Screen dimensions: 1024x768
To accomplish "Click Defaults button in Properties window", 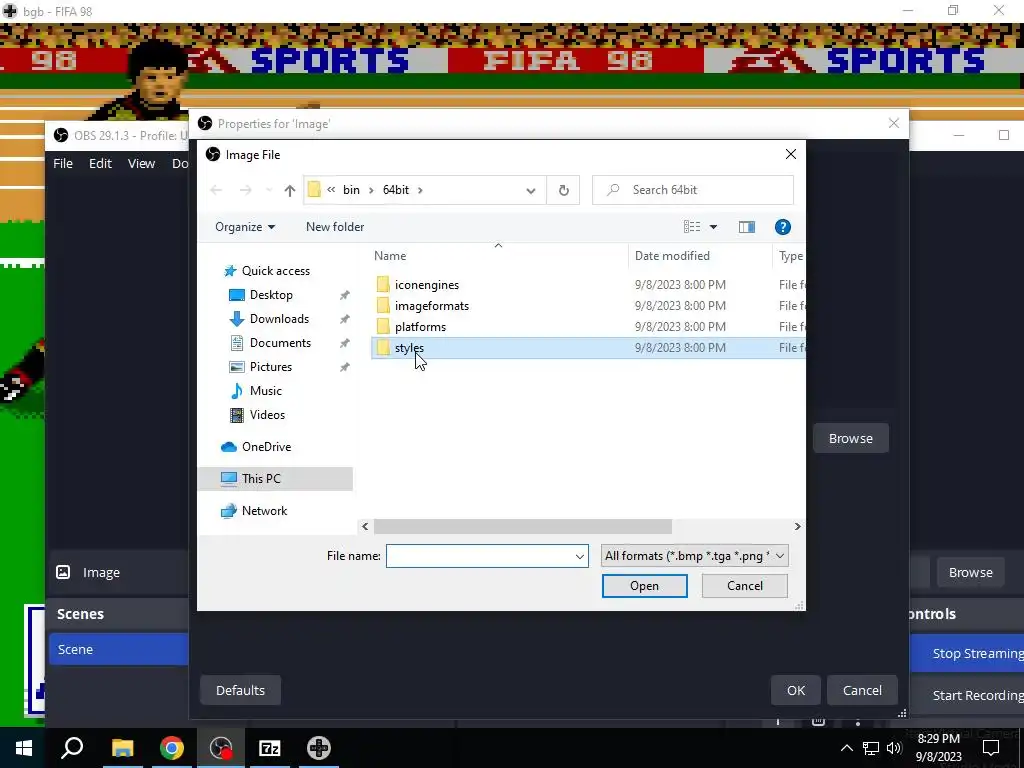I will pos(240,690).
